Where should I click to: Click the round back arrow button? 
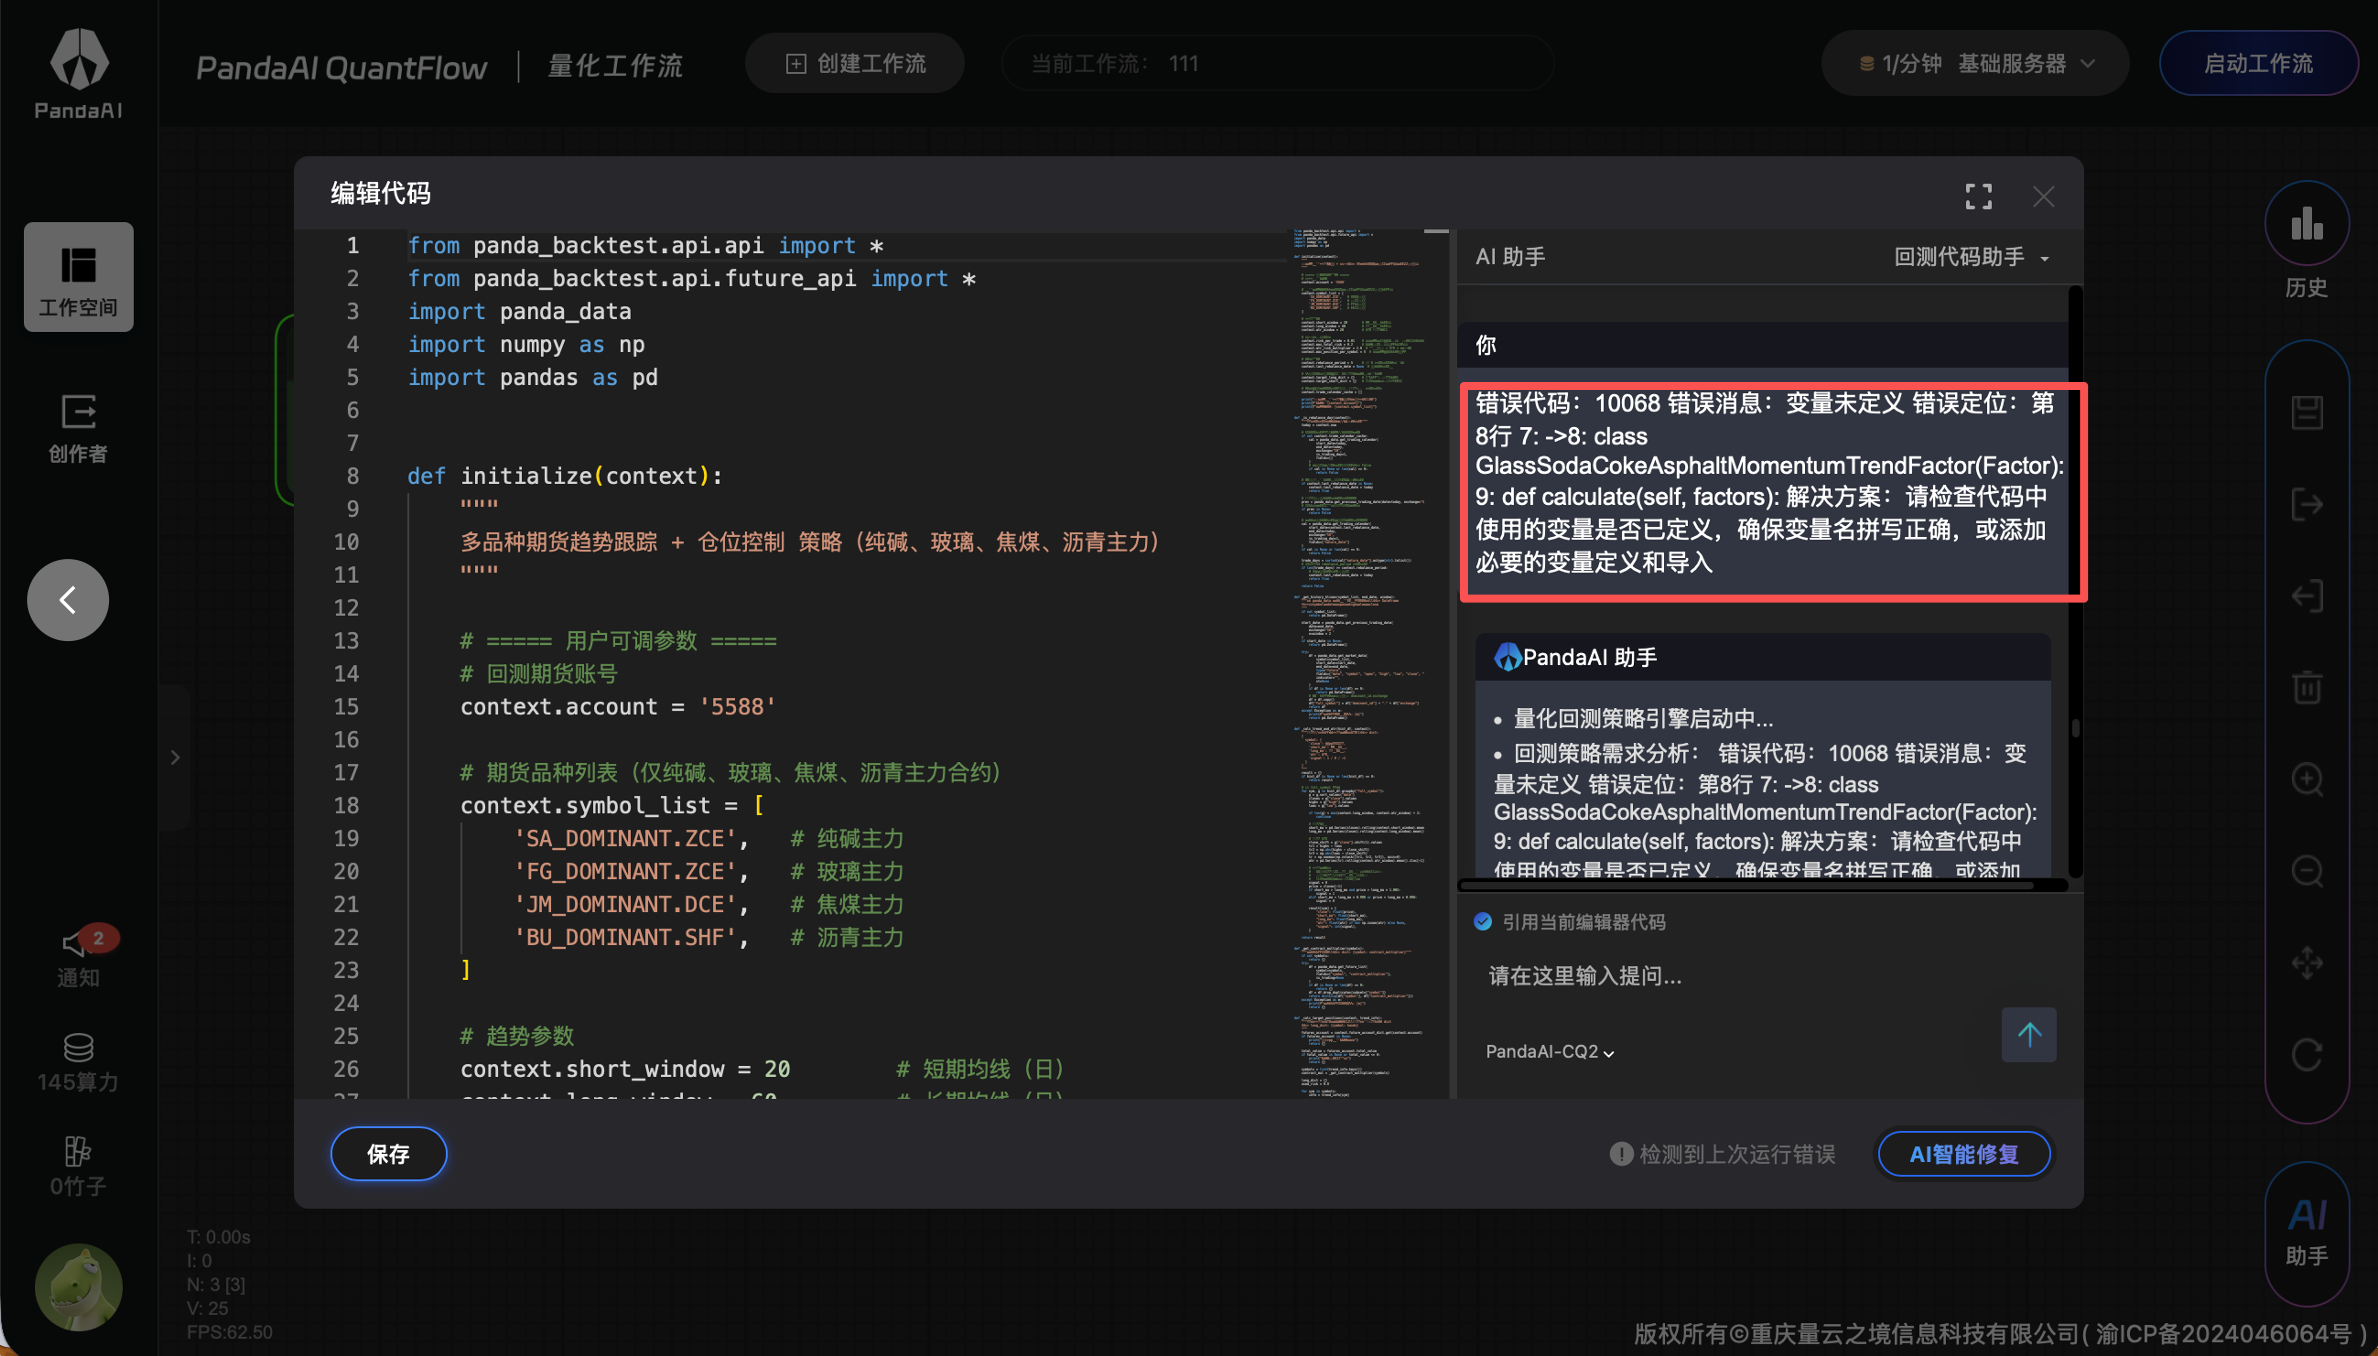tap(68, 600)
